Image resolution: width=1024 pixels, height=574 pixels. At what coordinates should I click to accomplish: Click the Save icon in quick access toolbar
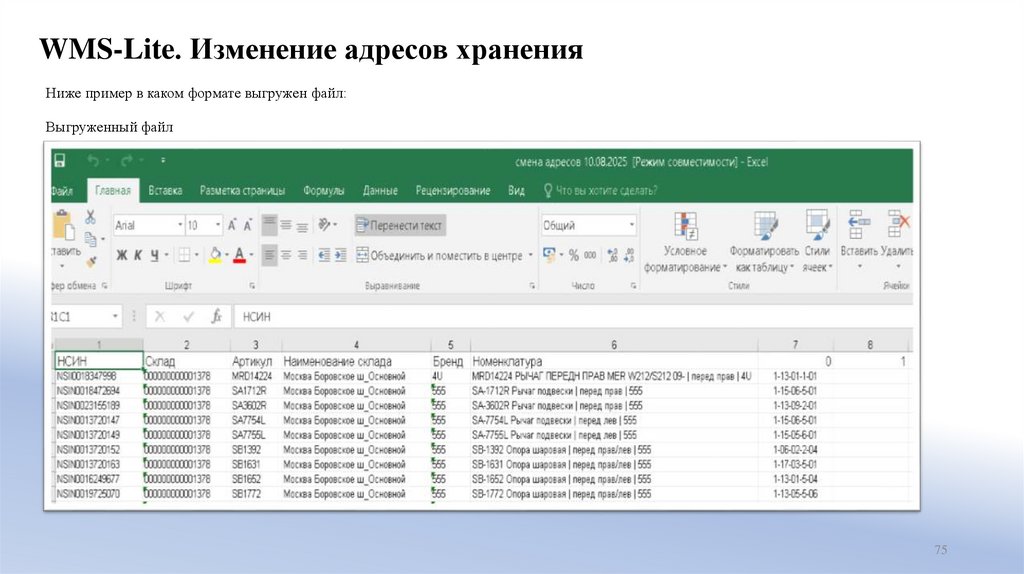59,161
